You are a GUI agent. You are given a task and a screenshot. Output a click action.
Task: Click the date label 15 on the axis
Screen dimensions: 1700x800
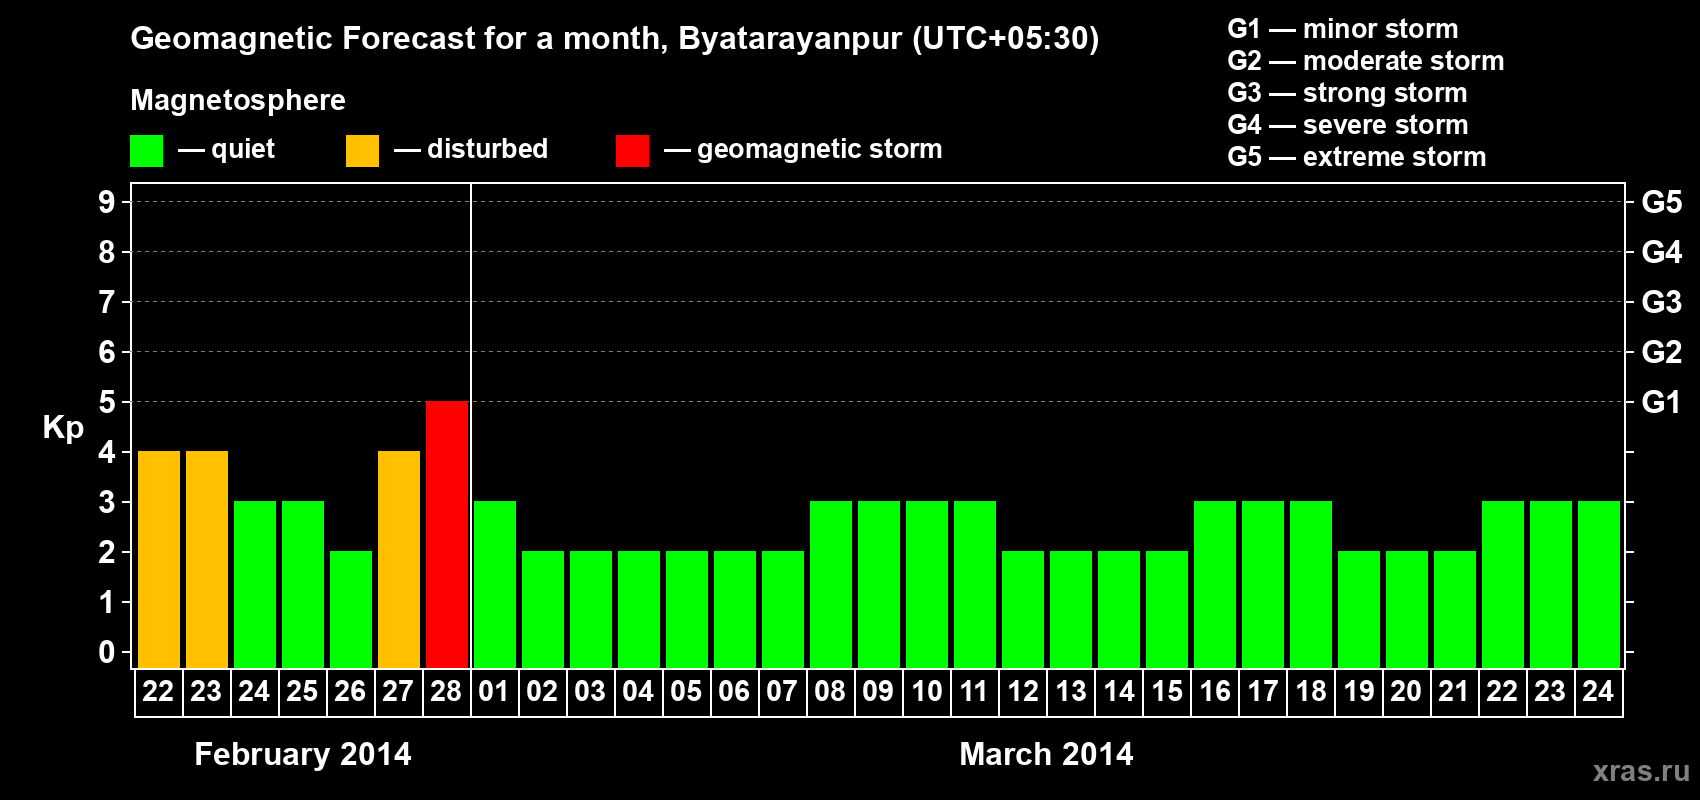click(x=1167, y=691)
